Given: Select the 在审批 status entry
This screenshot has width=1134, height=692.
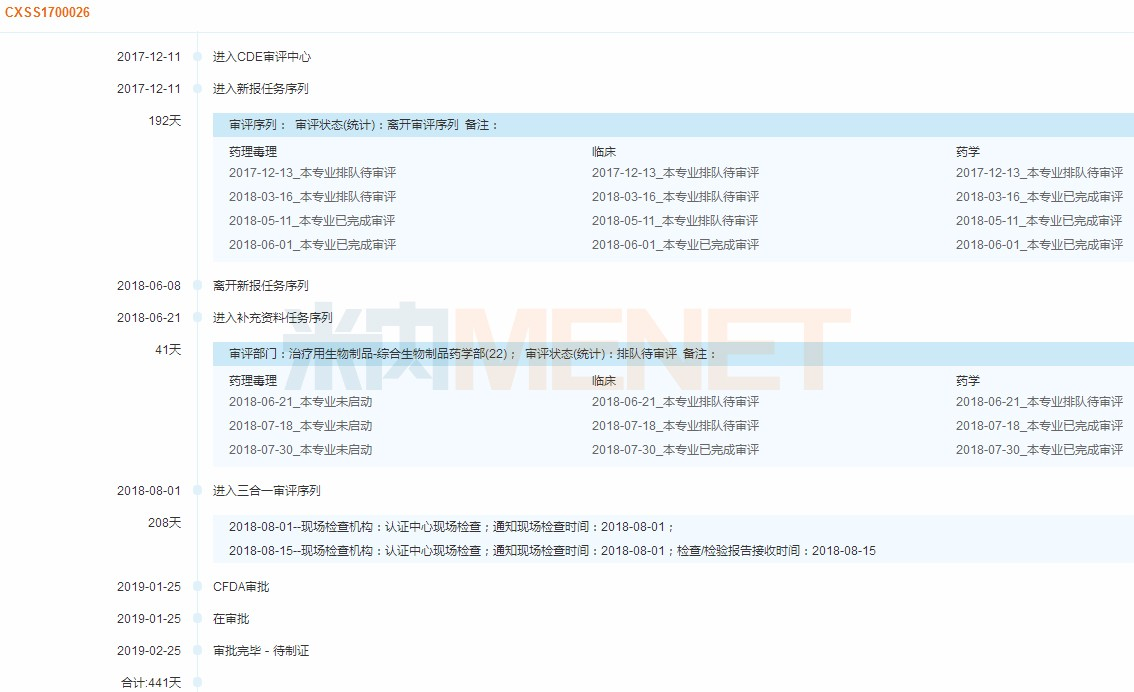Looking at the screenshot, I should pos(231,619).
